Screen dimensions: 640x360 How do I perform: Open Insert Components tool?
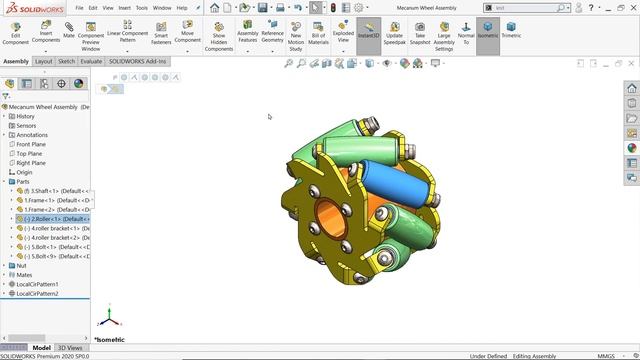point(46,31)
